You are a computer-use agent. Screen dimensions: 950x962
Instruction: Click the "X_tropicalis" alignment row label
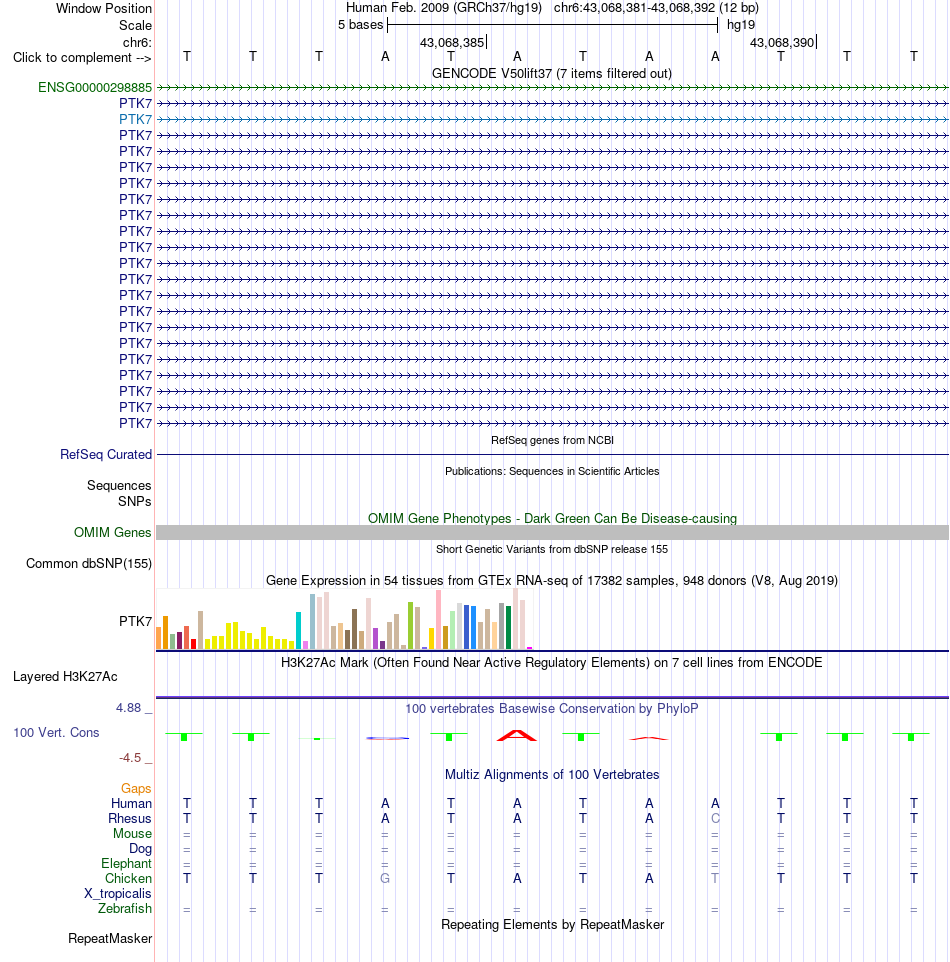[x=117, y=894]
